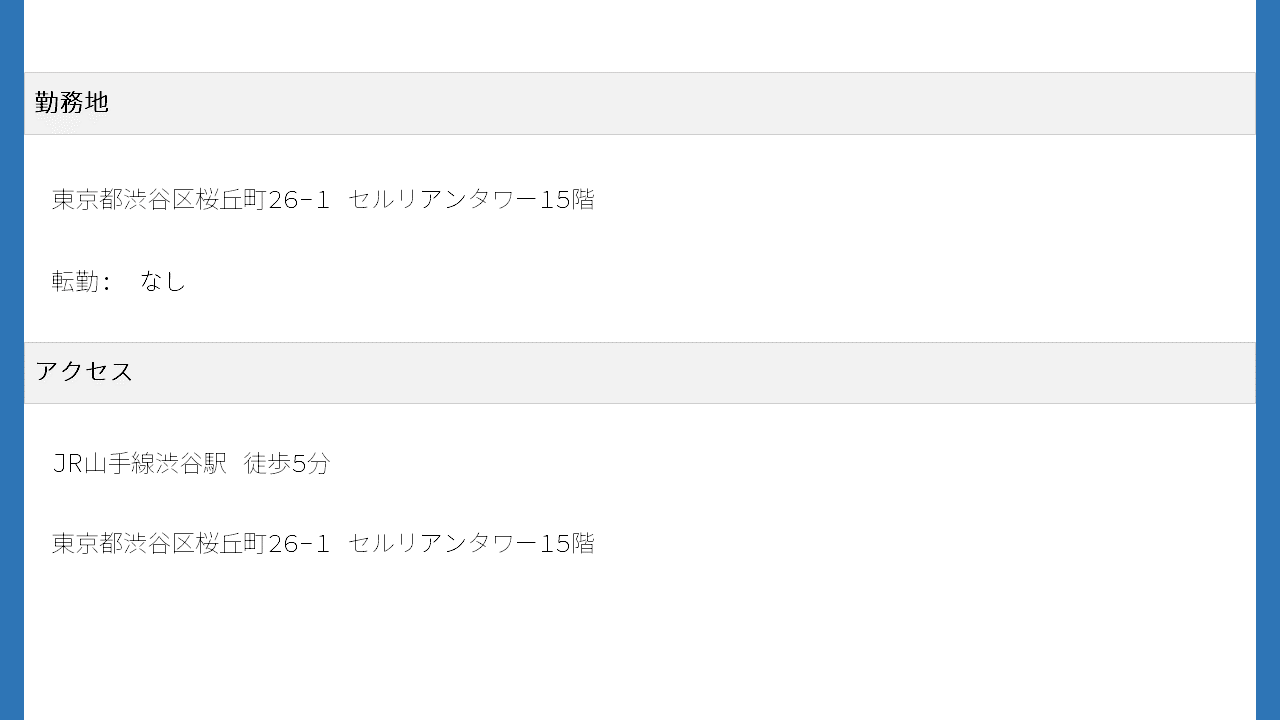Click the 転勤: label
This screenshot has width=1280, height=720.
pos(81,282)
